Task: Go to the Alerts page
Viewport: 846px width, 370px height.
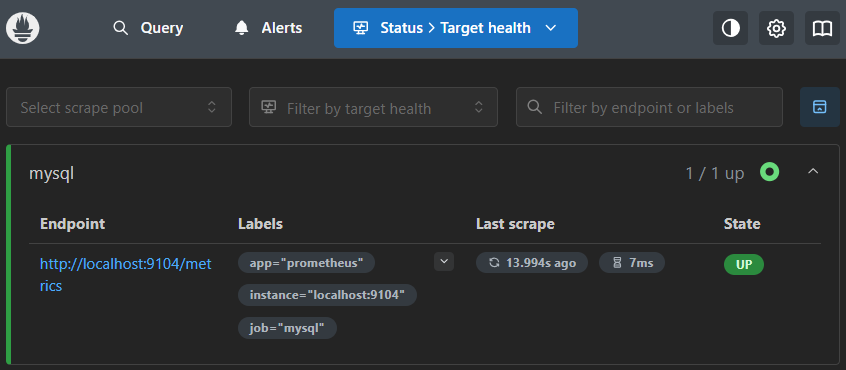Action: [x=268, y=28]
